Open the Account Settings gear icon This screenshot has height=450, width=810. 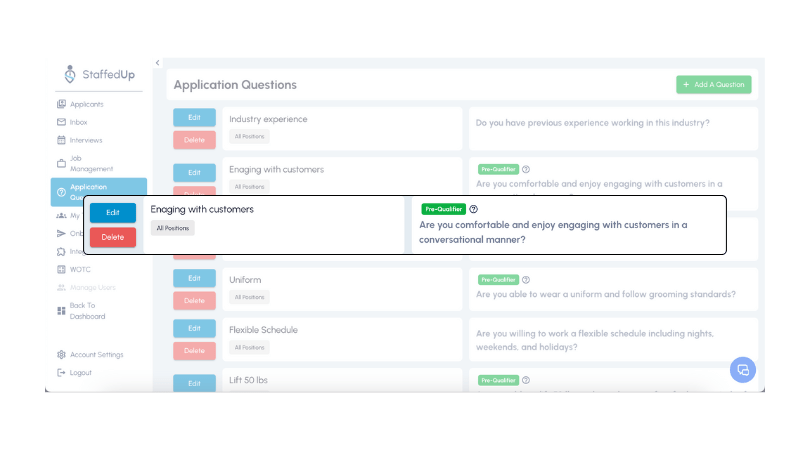point(62,354)
